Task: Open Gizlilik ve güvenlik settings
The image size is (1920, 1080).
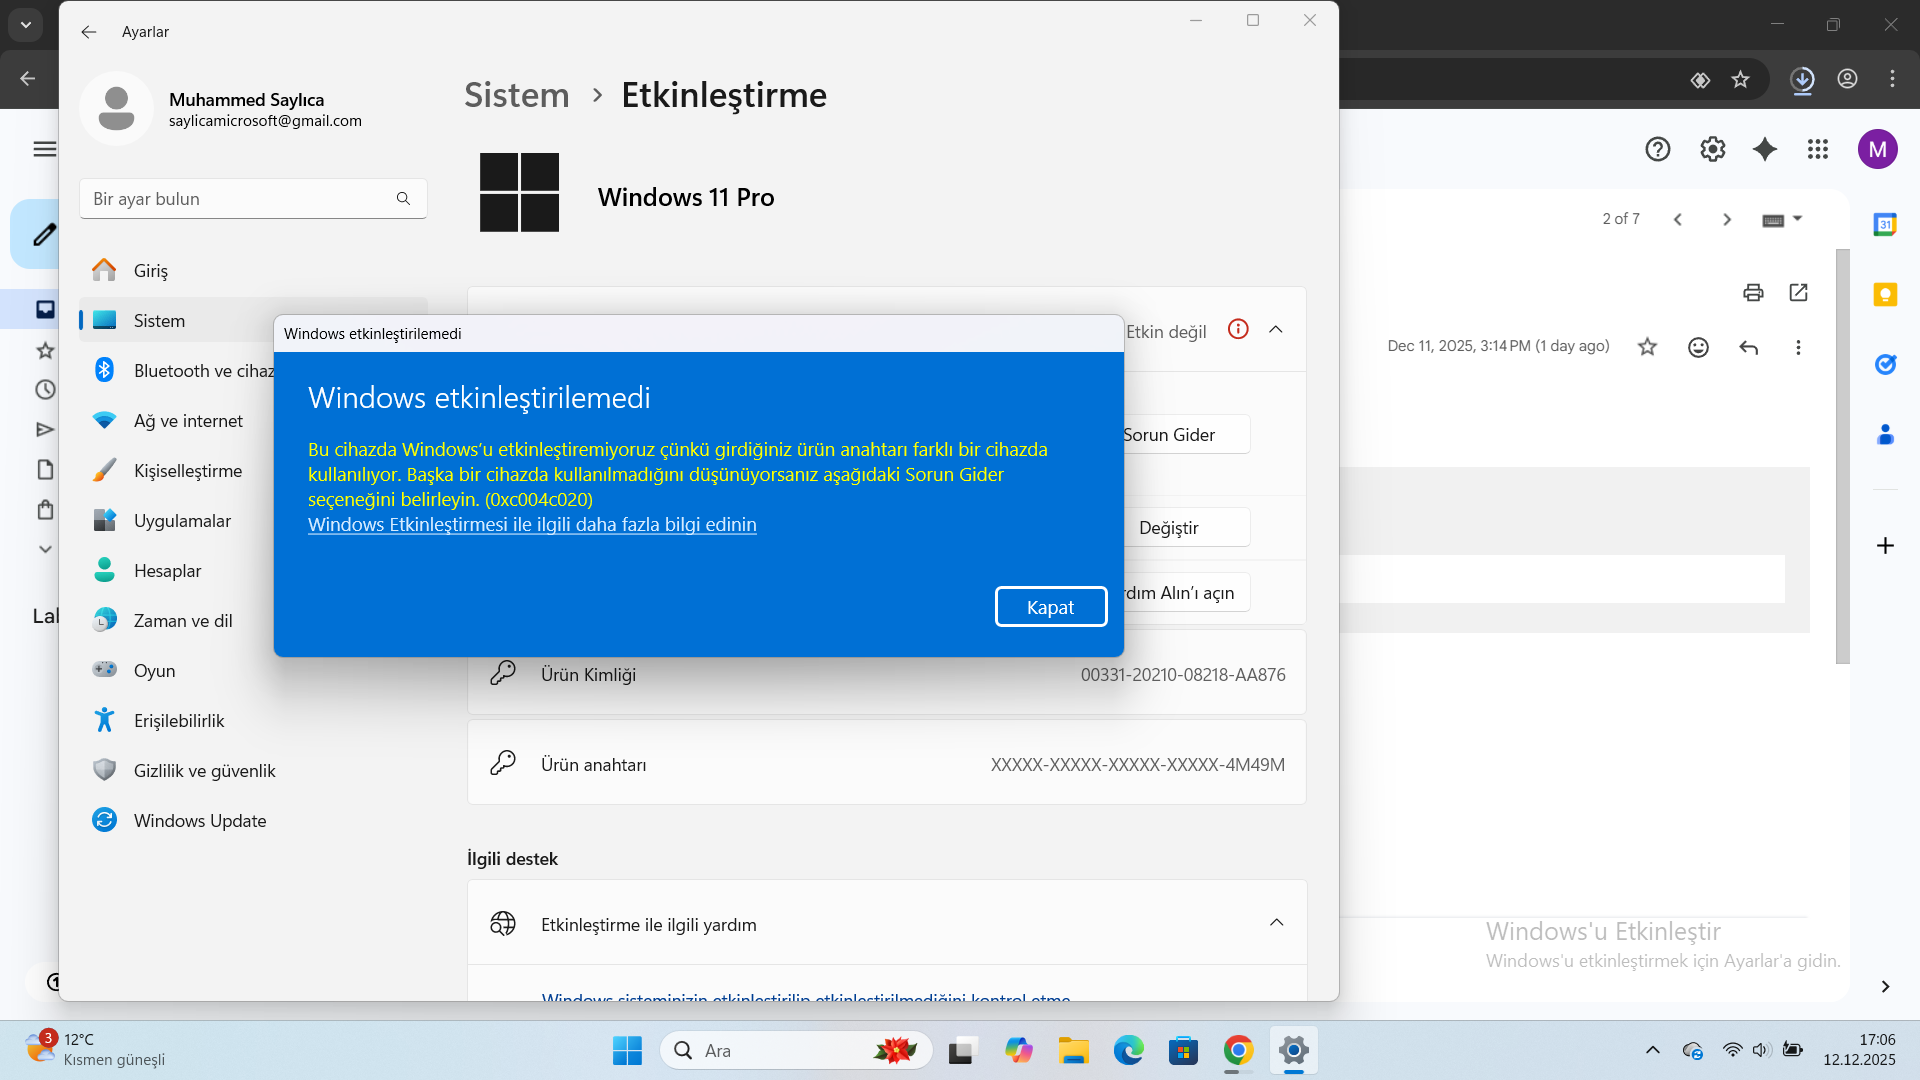Action: (x=253, y=771)
